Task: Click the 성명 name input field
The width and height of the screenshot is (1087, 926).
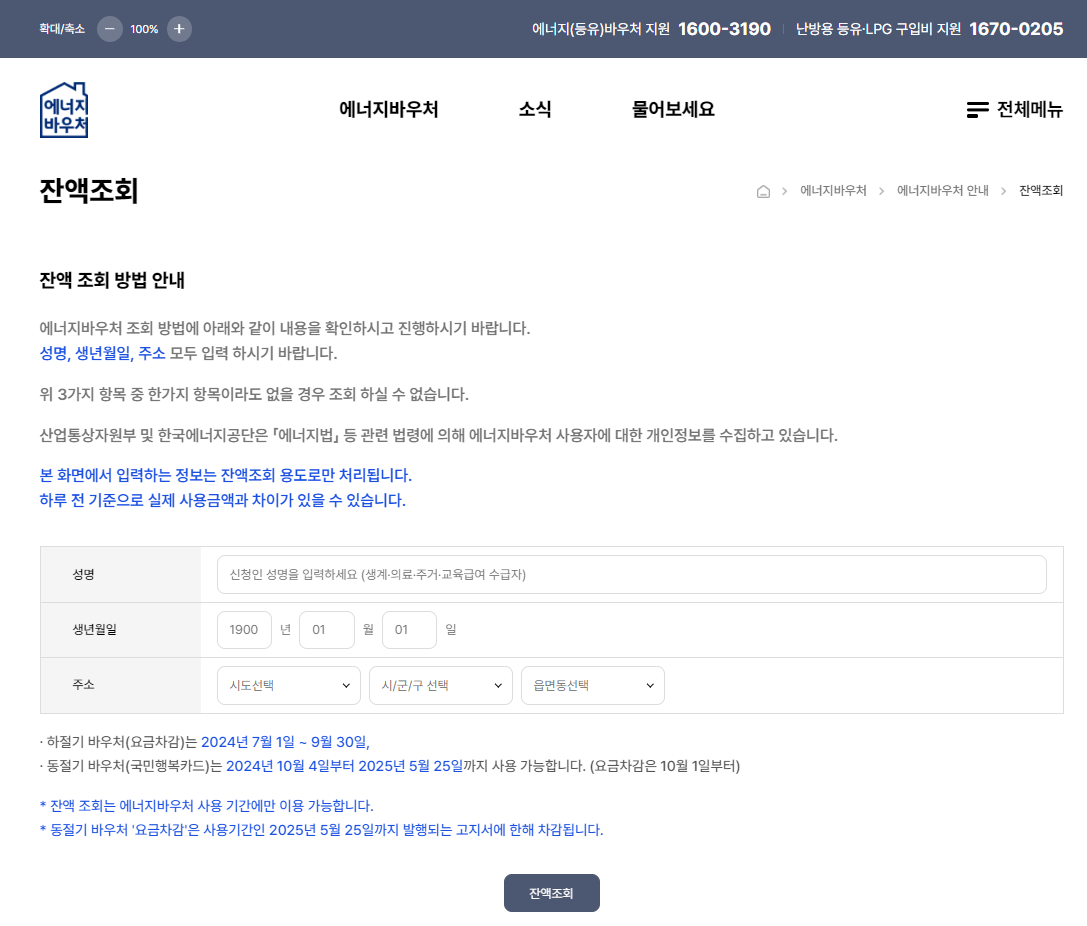Action: [x=631, y=574]
